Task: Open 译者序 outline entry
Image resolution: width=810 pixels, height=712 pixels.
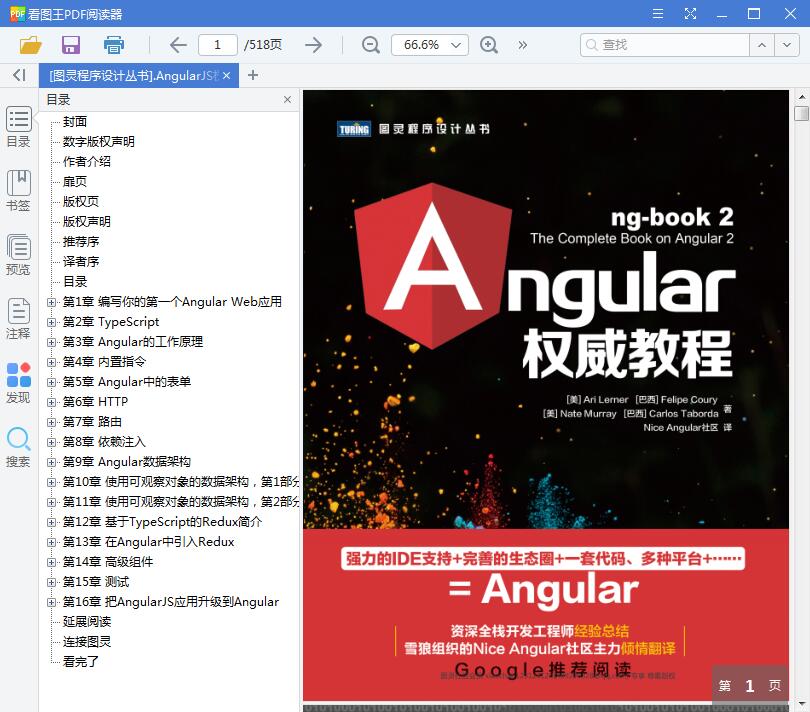Action: pyautogui.click(x=81, y=261)
